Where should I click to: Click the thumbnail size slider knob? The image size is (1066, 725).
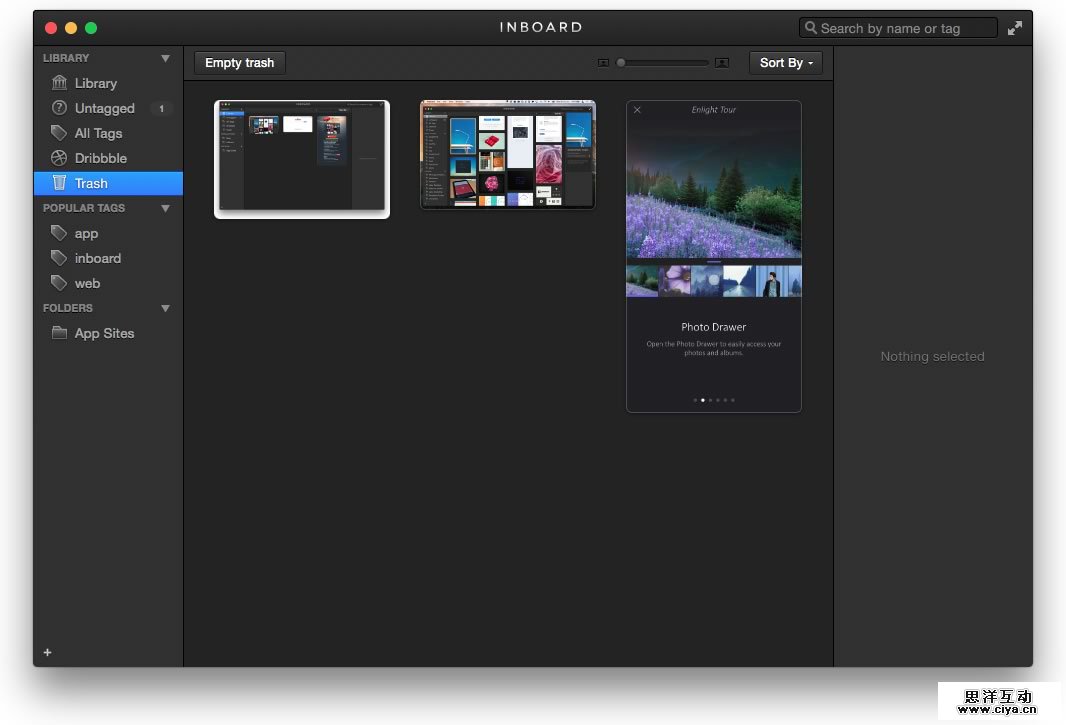pos(621,63)
